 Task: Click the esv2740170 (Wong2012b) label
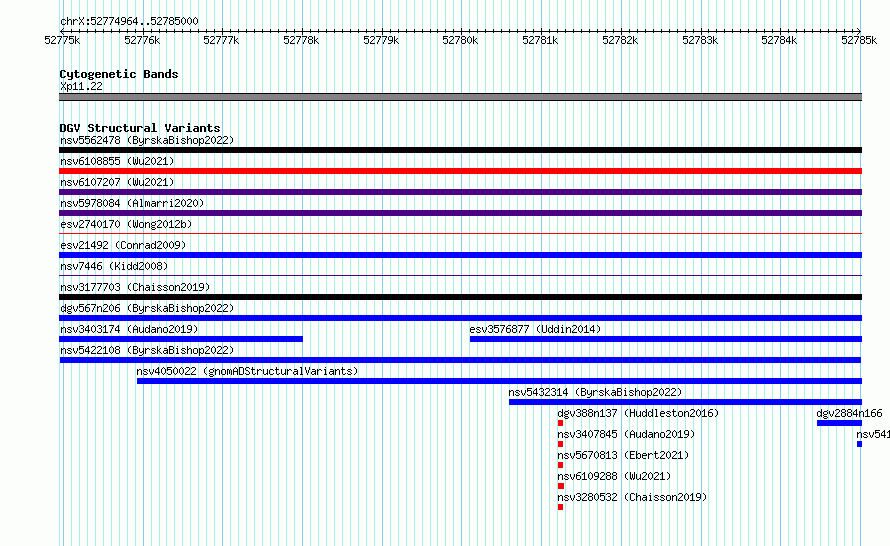(x=126, y=224)
